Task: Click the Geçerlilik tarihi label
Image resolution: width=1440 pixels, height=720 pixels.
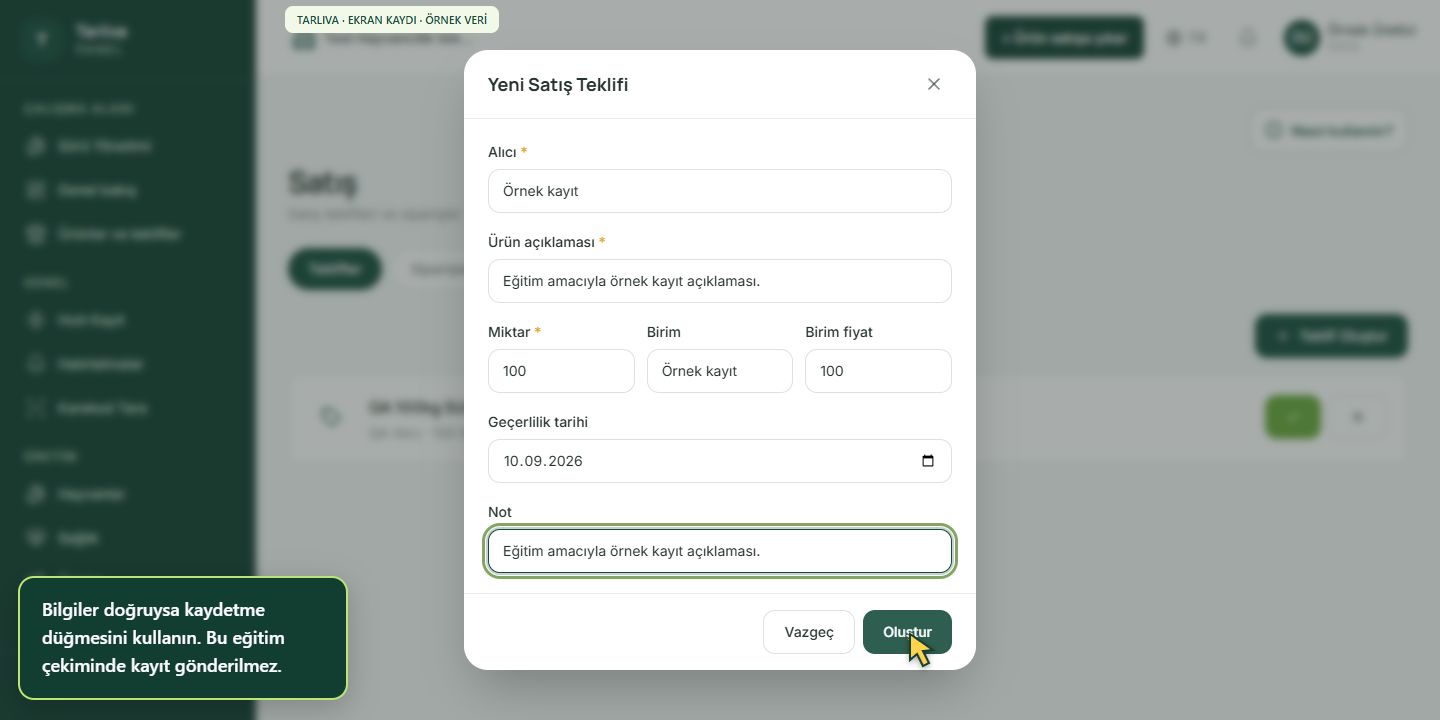Action: (538, 422)
